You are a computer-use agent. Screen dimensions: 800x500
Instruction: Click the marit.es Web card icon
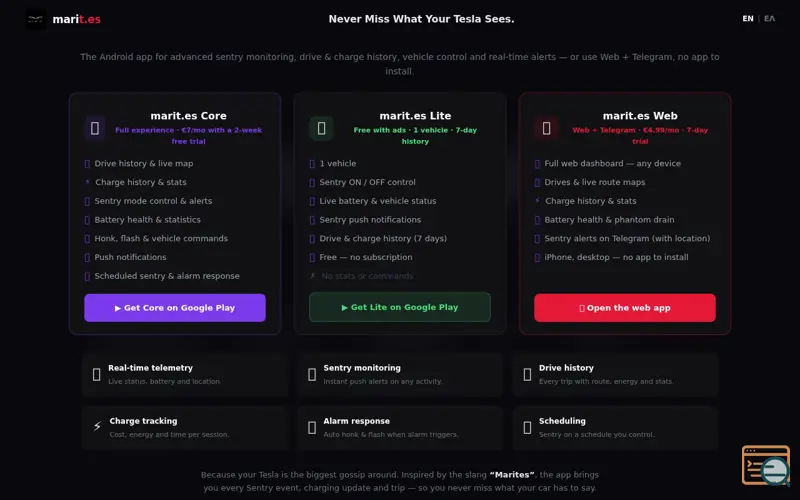[546, 128]
